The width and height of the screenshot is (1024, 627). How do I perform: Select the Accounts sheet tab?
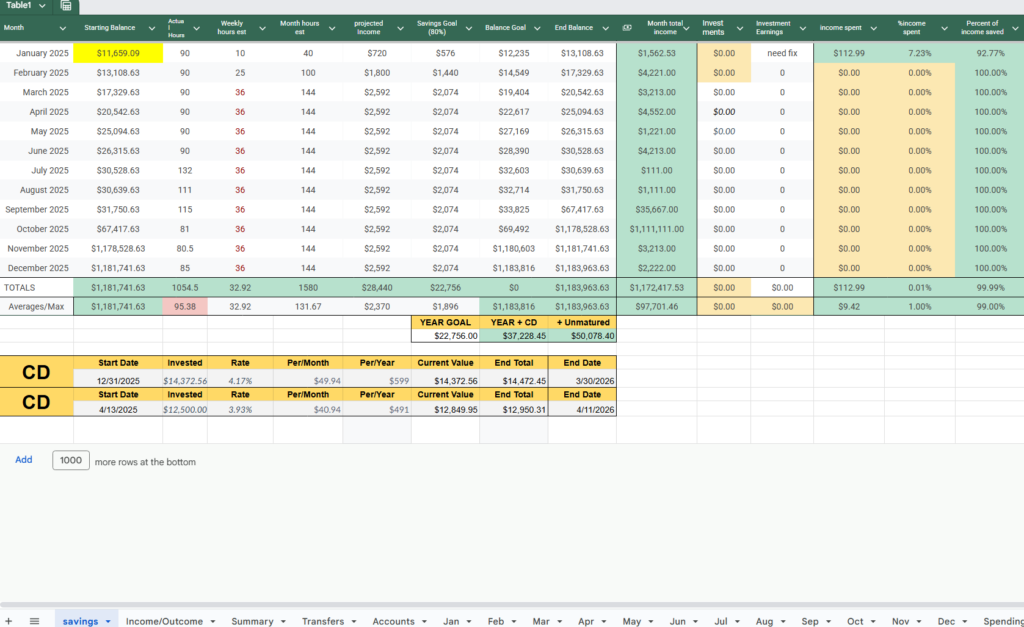pyautogui.click(x=394, y=621)
